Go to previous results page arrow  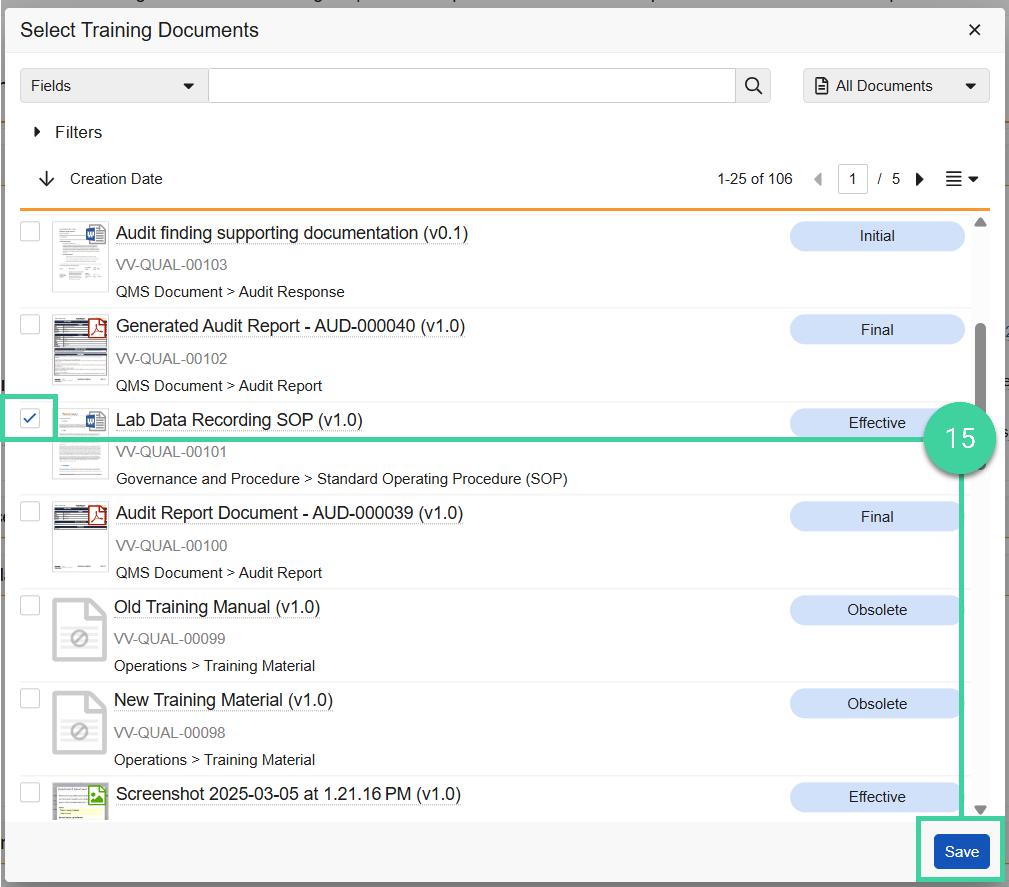pyautogui.click(x=818, y=180)
